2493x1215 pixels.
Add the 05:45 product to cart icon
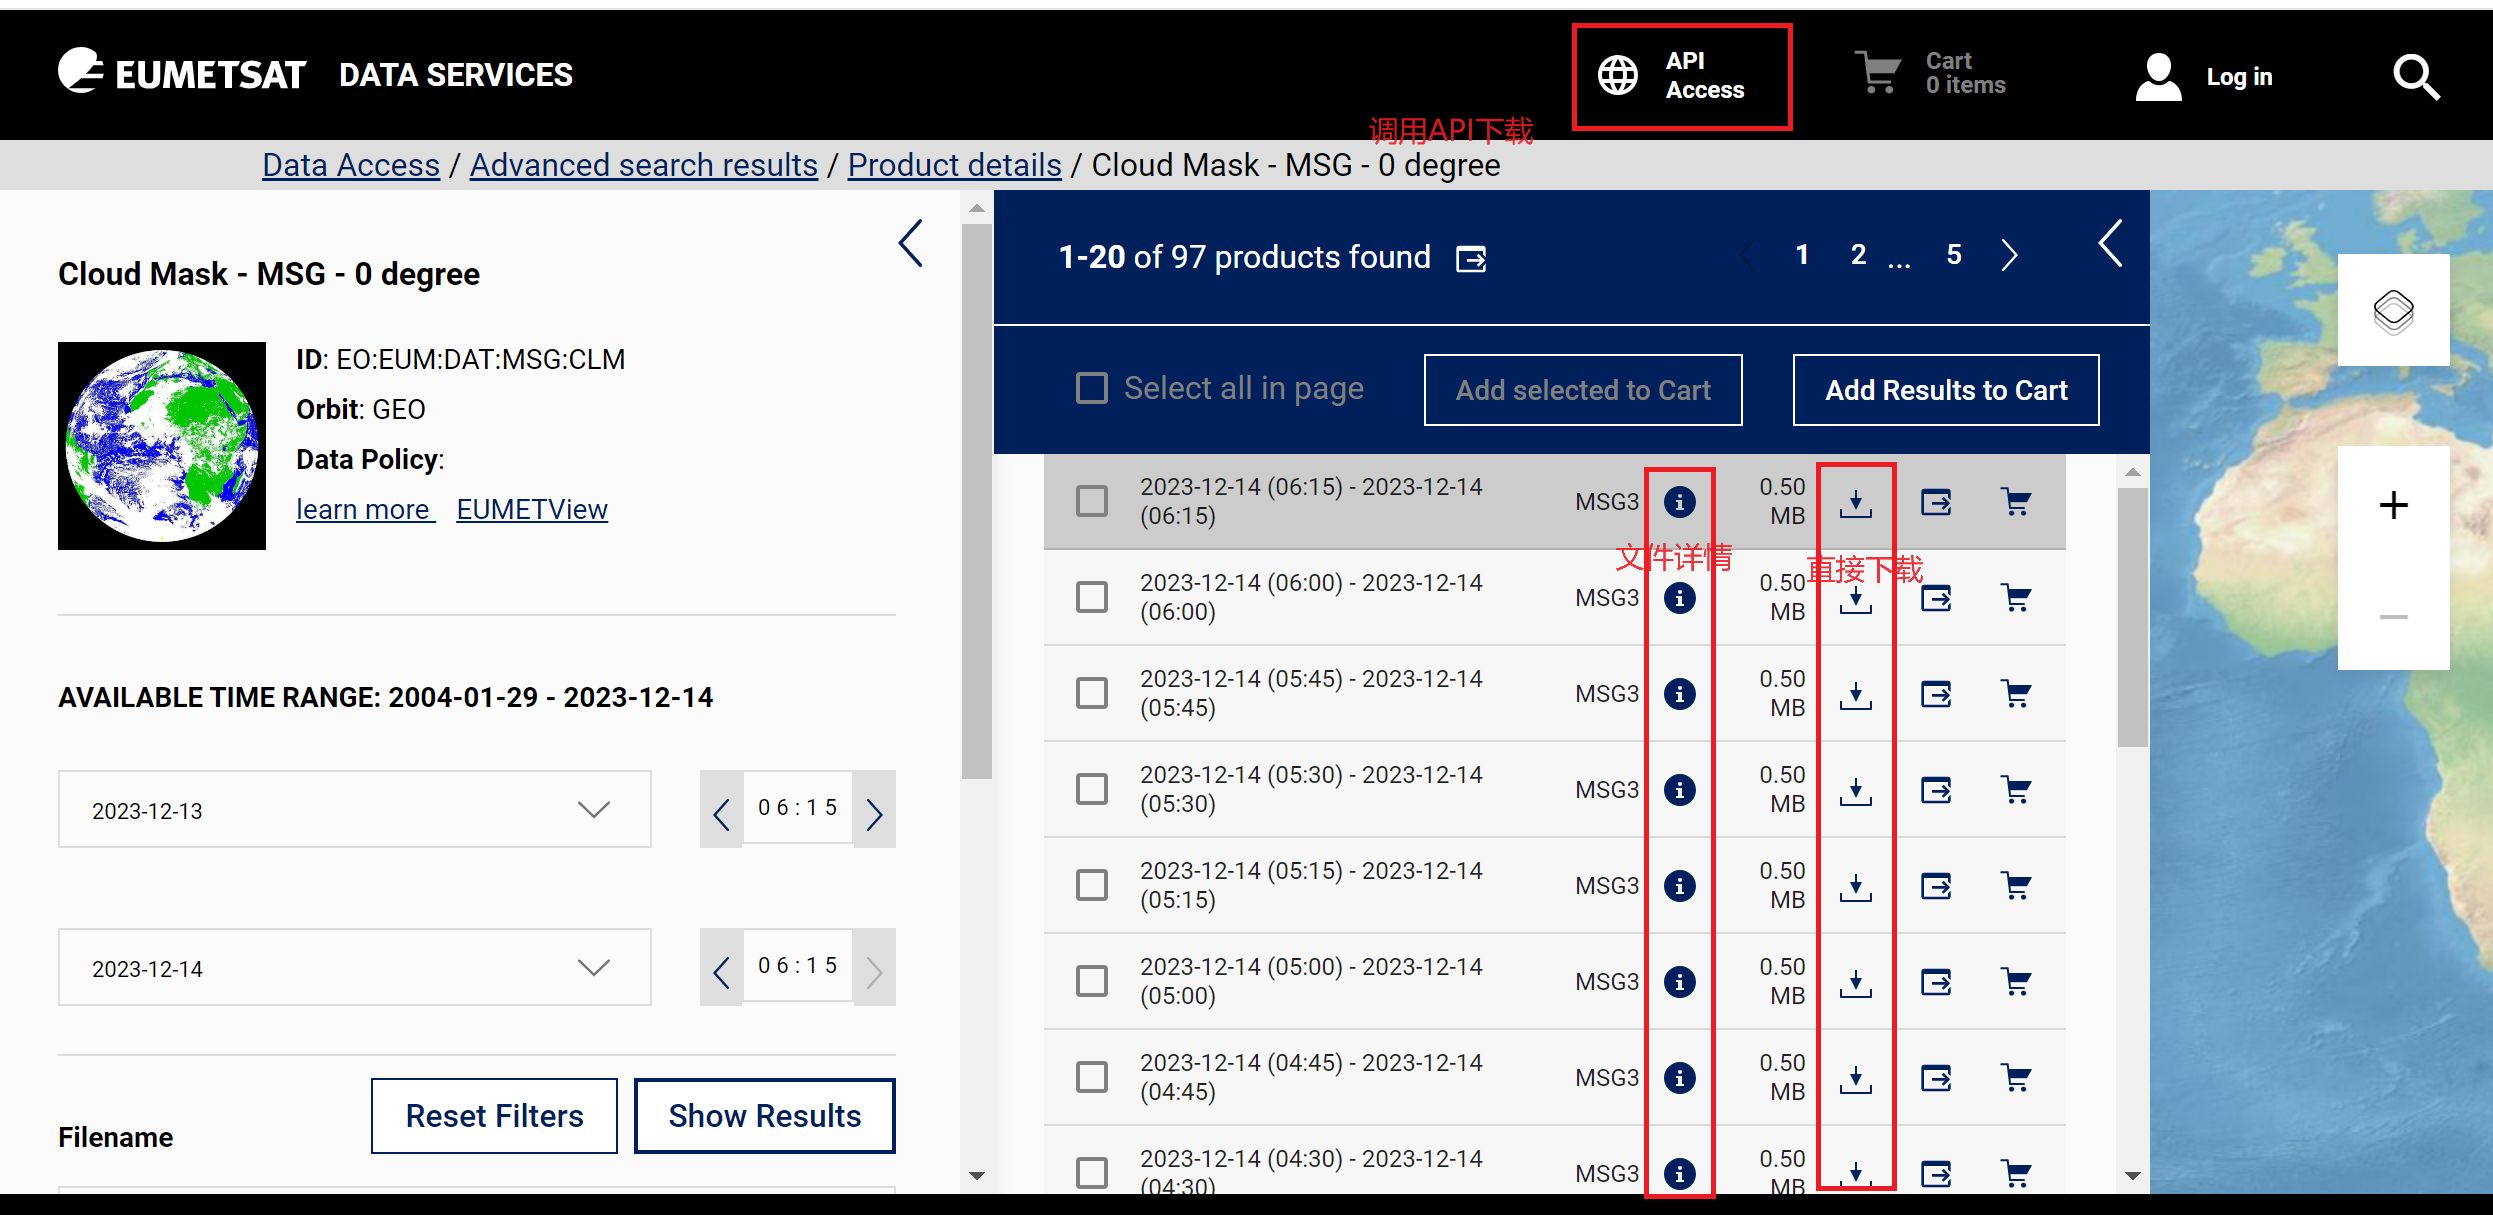tap(2016, 694)
